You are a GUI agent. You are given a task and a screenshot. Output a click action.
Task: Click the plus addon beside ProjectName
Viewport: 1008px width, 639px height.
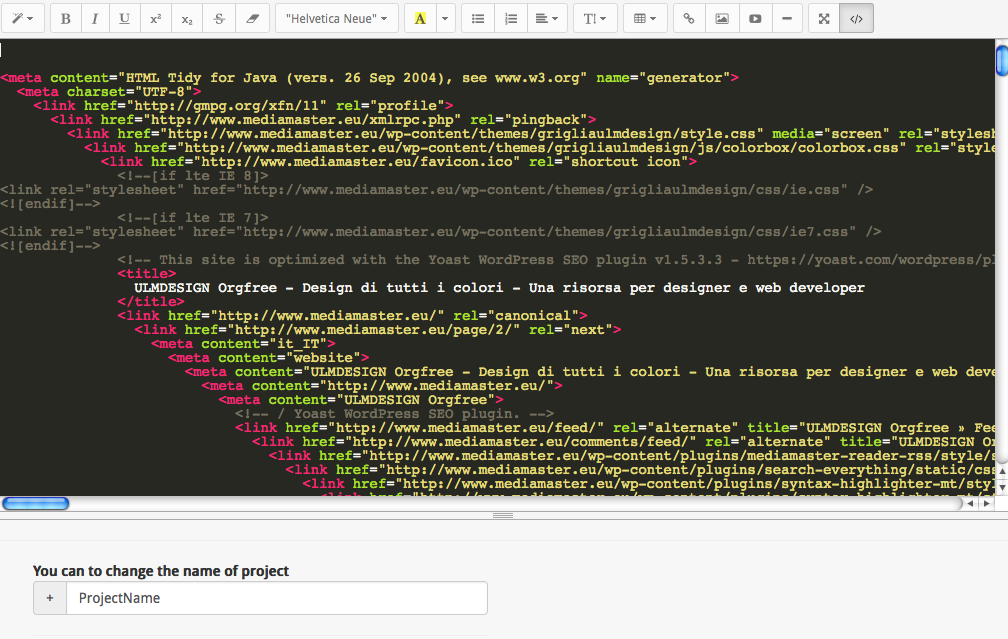(x=50, y=598)
